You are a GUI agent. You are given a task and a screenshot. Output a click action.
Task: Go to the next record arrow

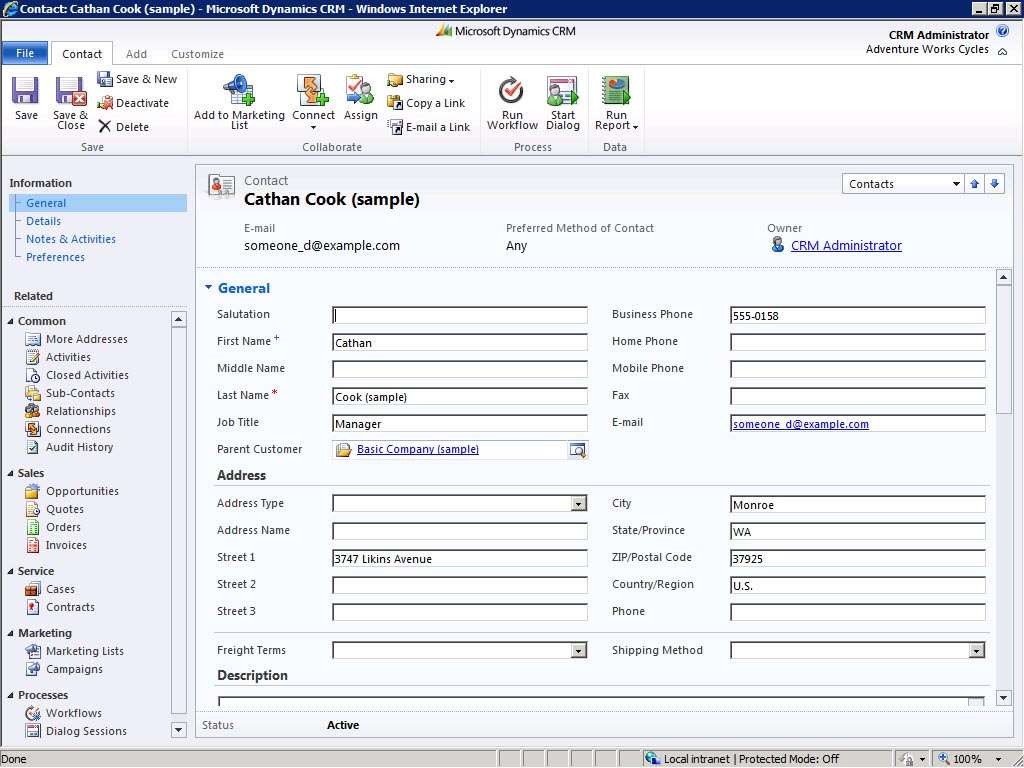995,184
